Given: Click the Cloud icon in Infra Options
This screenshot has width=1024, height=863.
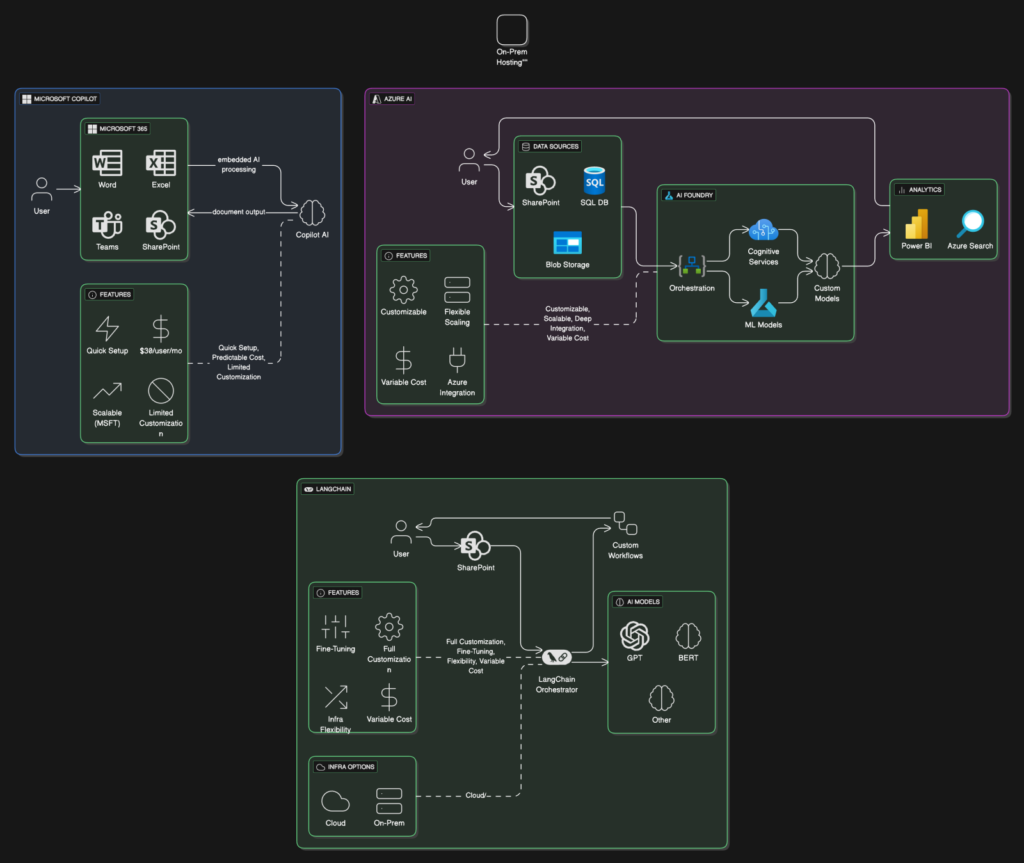Looking at the screenshot, I should pos(335,801).
